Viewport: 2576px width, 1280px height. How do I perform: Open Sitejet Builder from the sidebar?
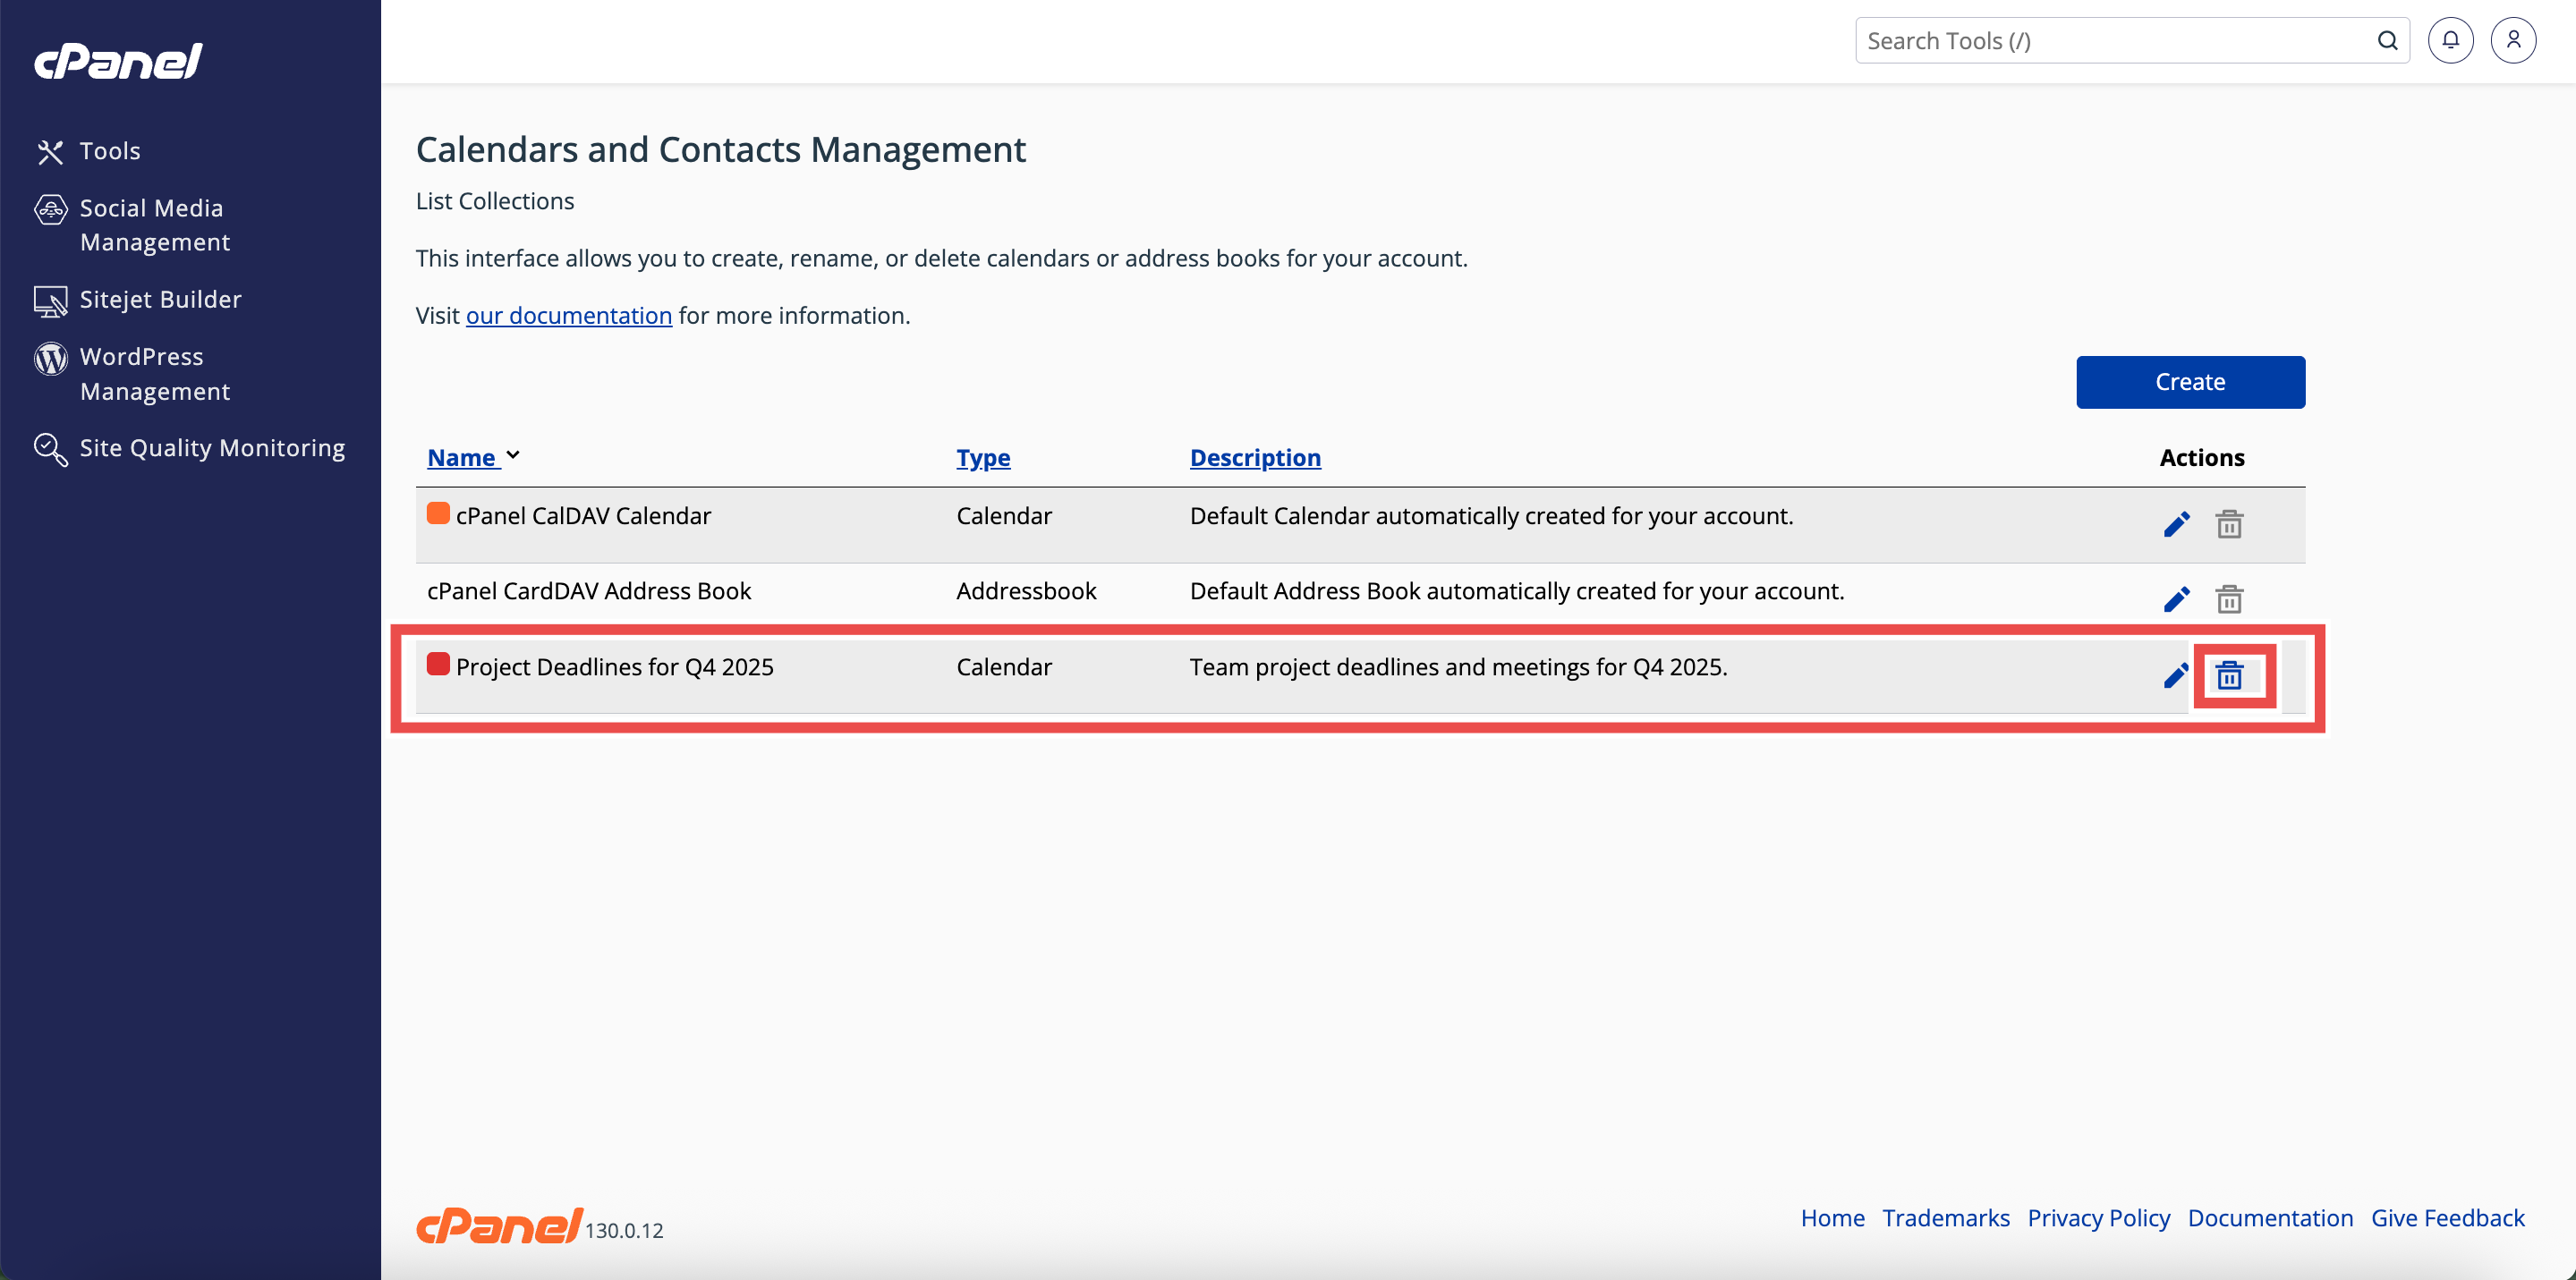click(x=160, y=299)
